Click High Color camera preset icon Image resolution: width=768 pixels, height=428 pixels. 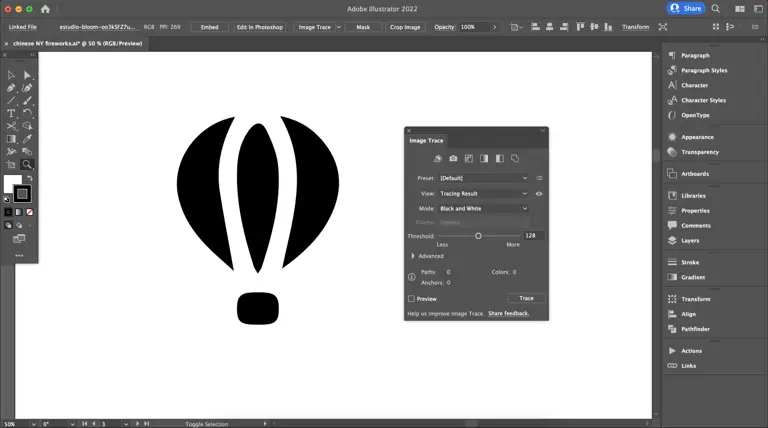[453, 159]
